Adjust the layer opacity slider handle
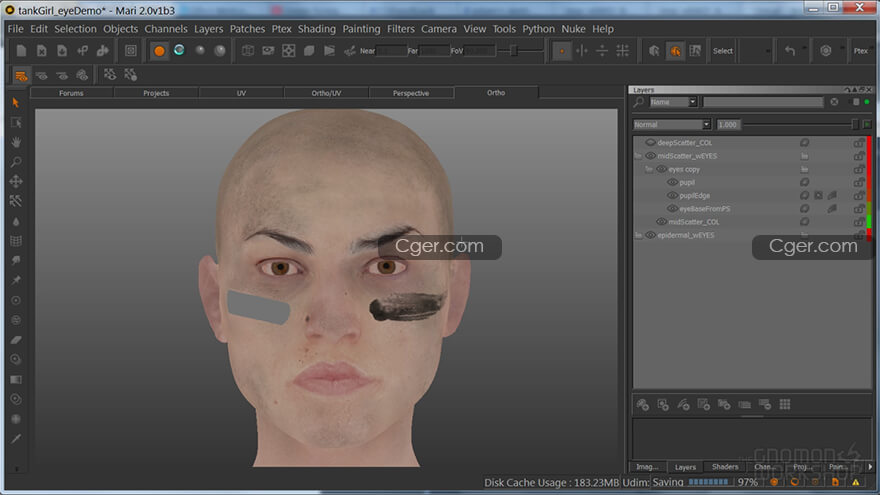The height and width of the screenshot is (495, 880). pyautogui.click(x=855, y=124)
